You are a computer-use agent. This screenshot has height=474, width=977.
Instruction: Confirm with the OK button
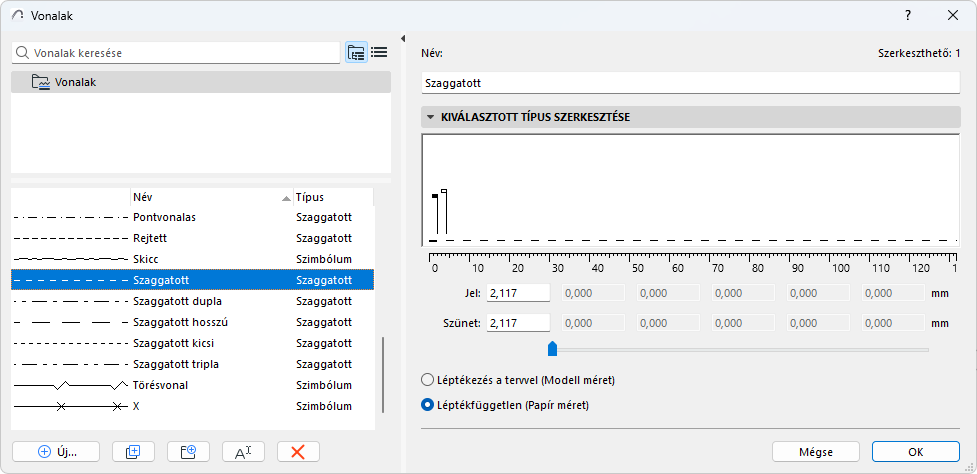915,452
